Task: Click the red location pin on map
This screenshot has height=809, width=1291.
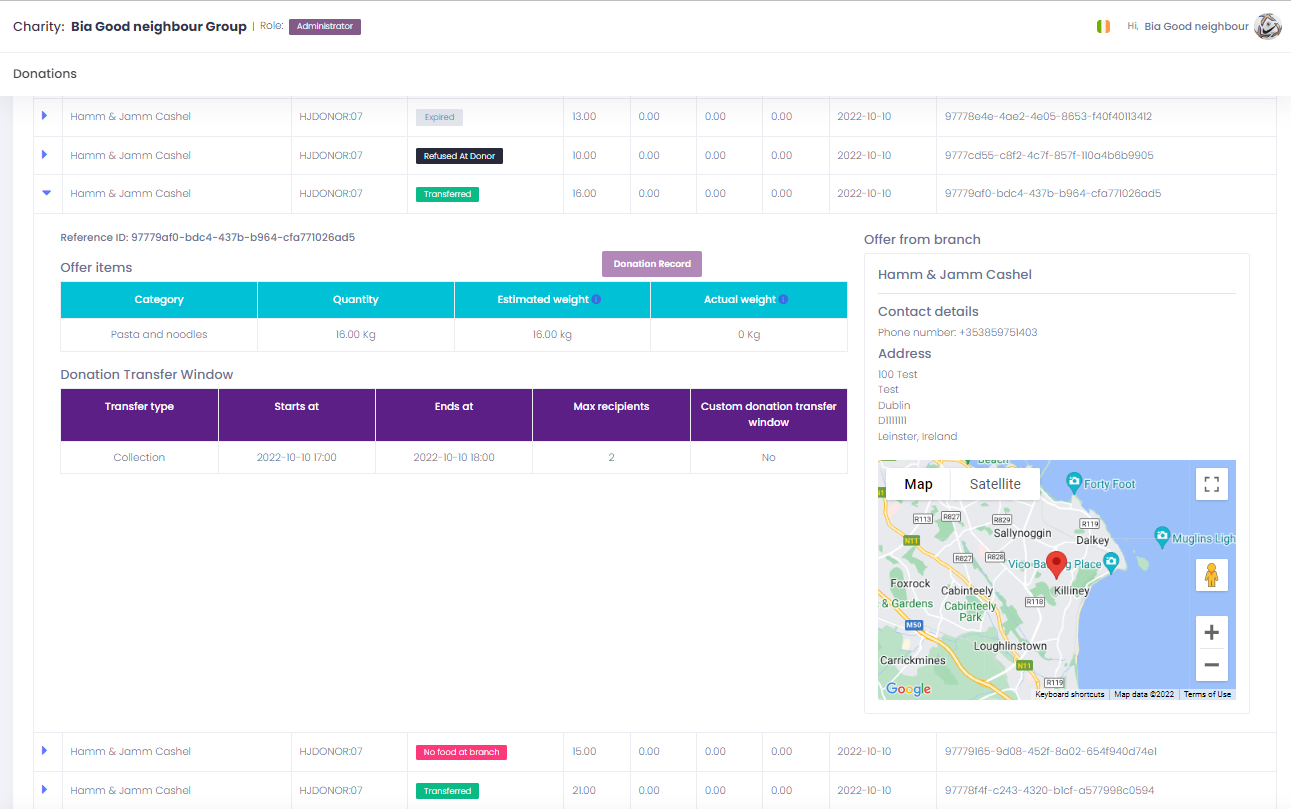Action: [1056, 565]
